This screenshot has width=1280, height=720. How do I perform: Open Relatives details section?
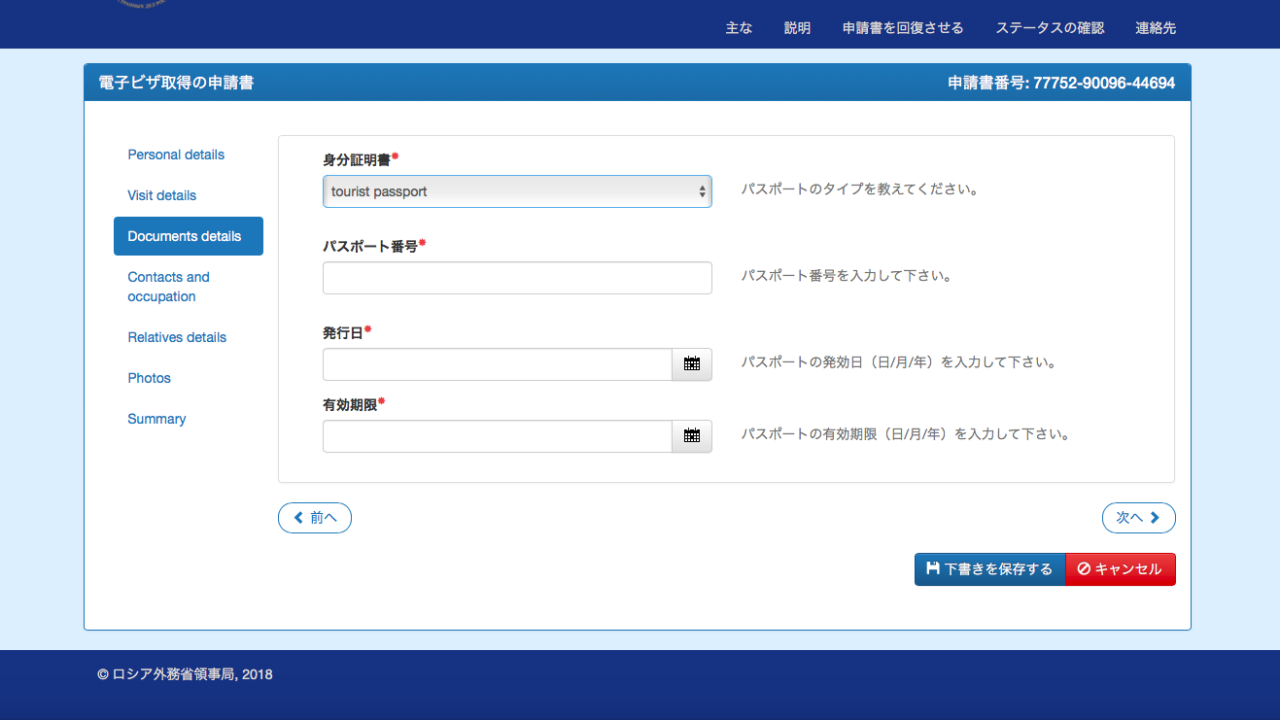click(x=177, y=338)
